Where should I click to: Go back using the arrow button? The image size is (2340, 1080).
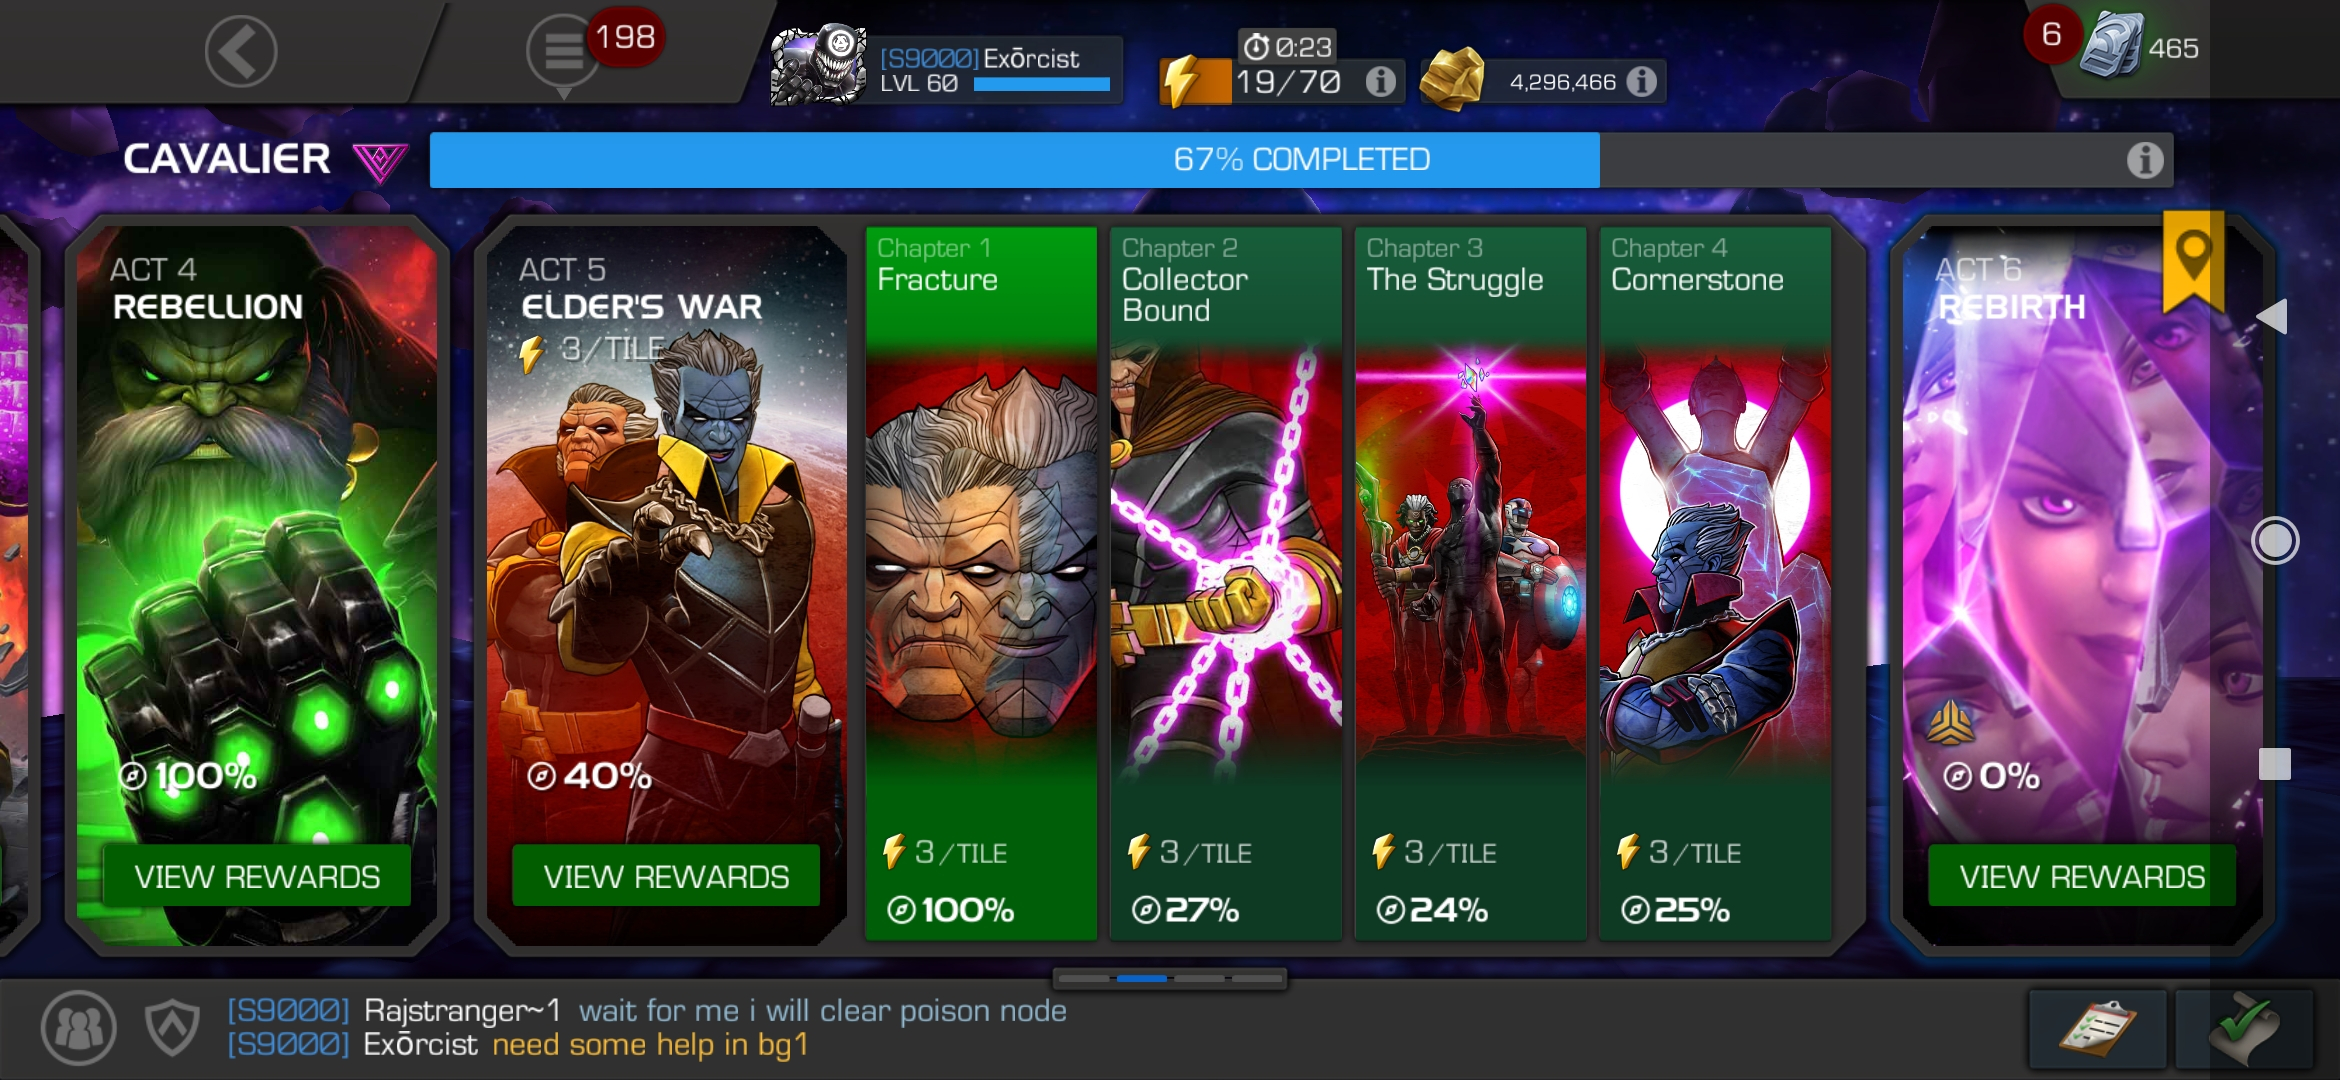(x=241, y=51)
